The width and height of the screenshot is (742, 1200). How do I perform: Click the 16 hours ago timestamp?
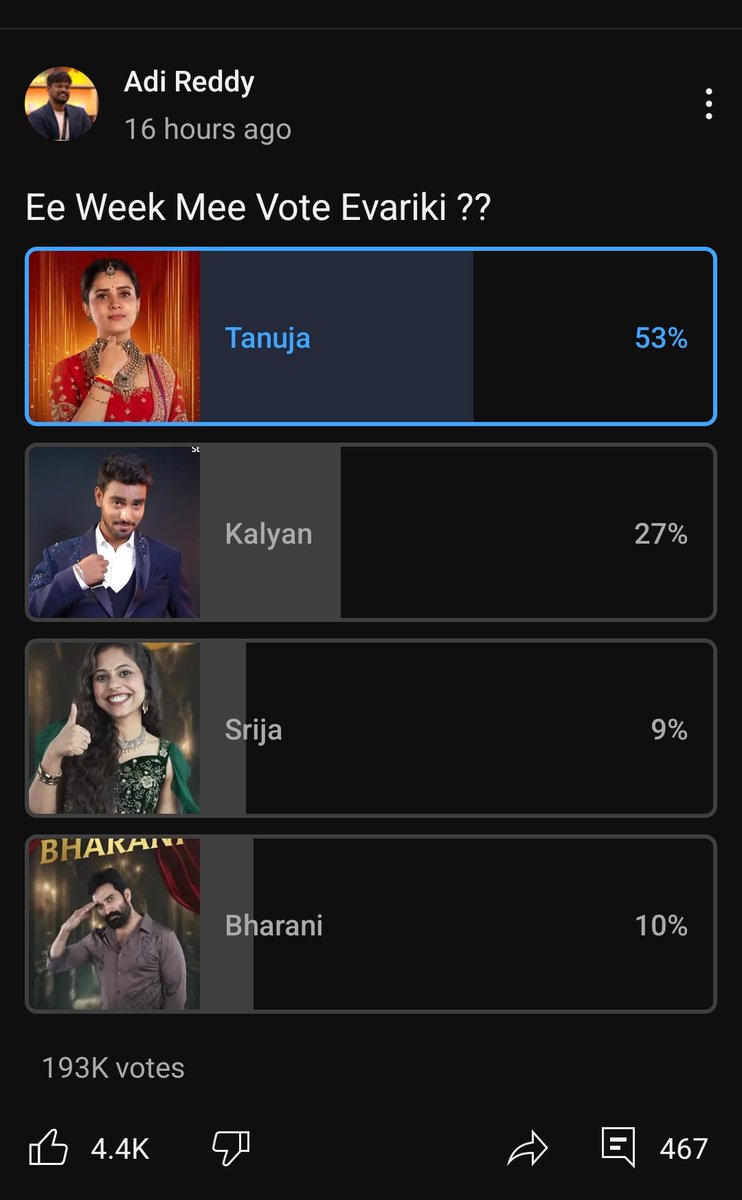[x=208, y=129]
